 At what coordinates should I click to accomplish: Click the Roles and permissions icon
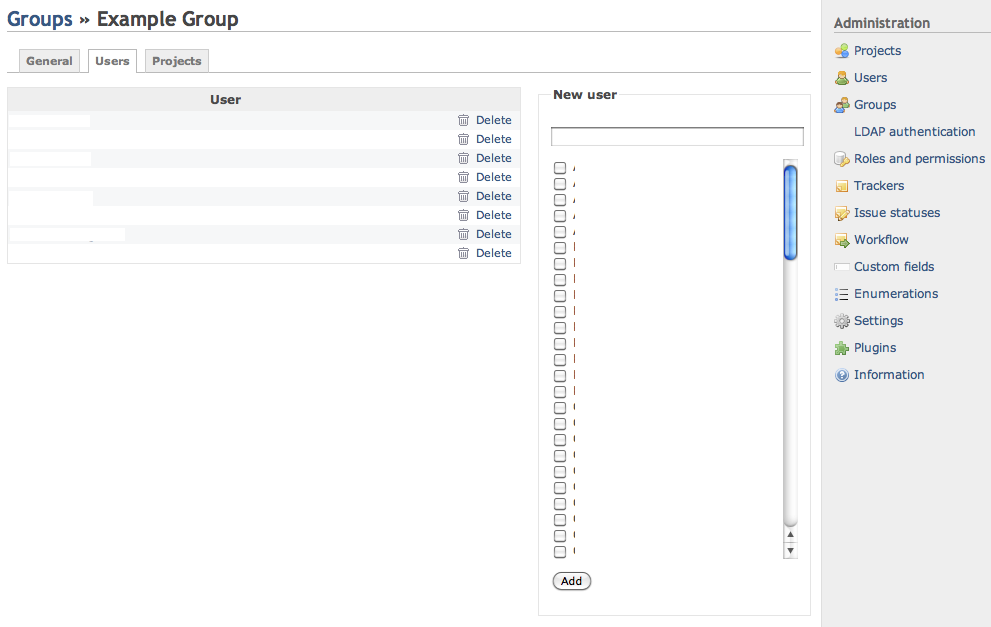coord(842,158)
